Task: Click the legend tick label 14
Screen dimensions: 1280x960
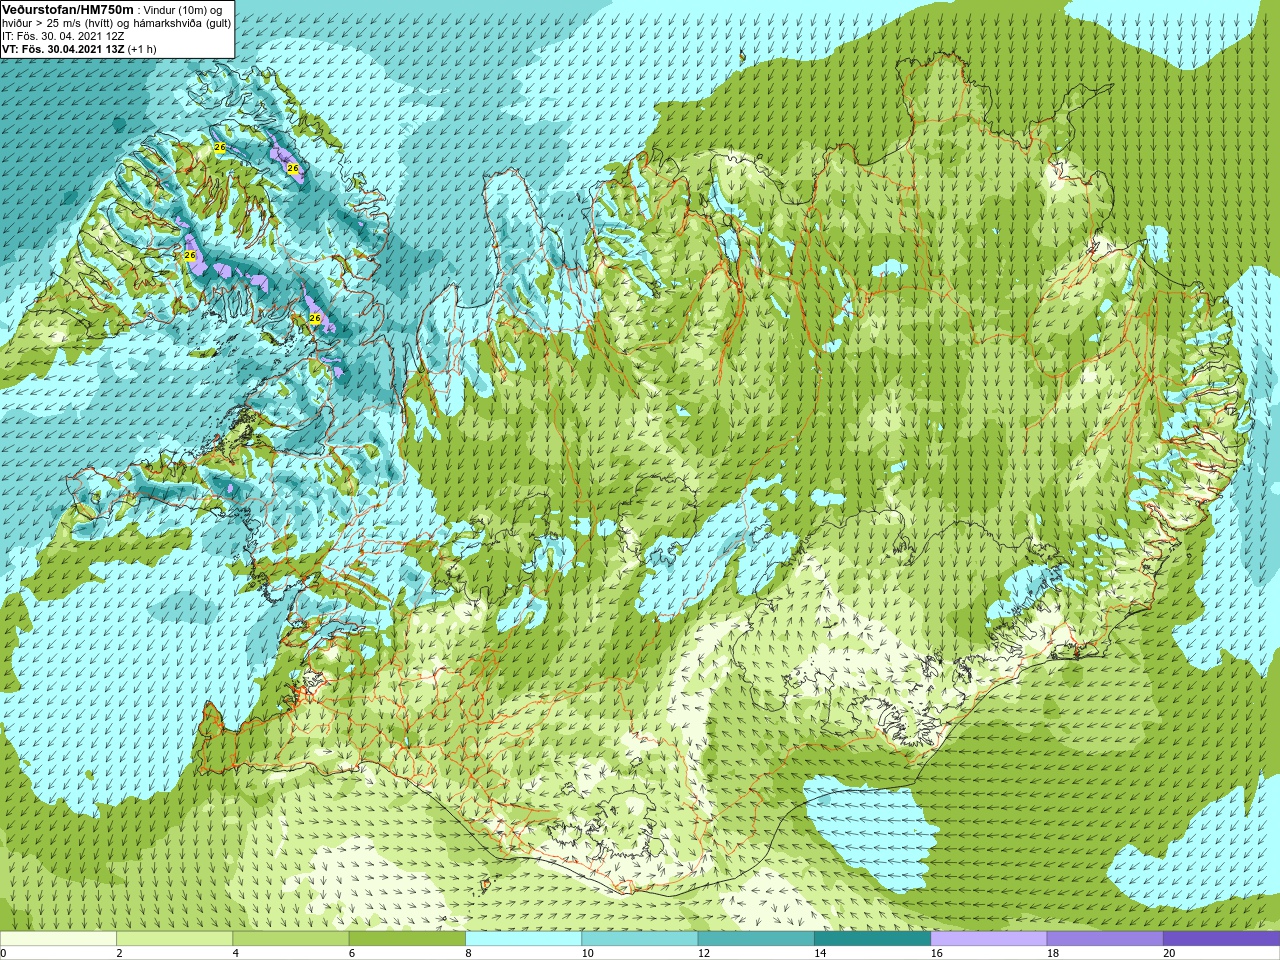Action: point(820,953)
